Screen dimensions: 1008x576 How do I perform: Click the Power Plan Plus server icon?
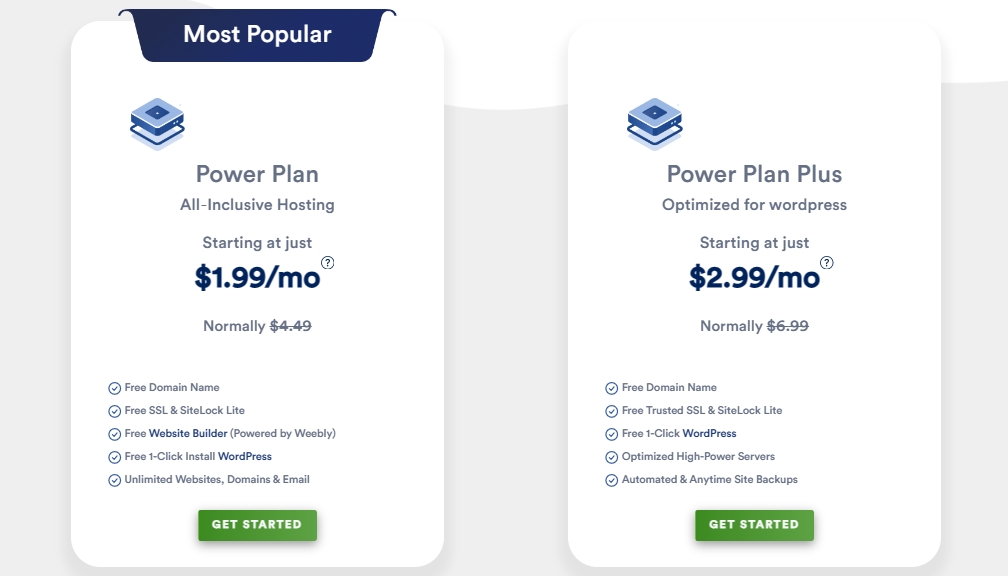654,124
